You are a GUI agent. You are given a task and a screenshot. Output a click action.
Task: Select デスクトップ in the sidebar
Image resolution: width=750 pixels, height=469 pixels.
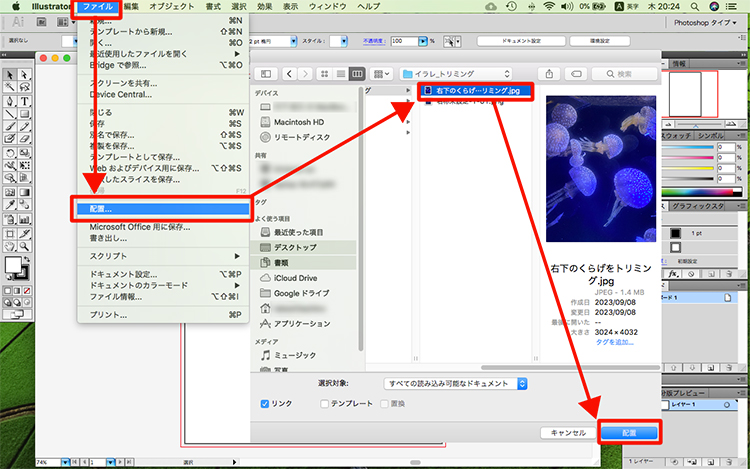(294, 246)
